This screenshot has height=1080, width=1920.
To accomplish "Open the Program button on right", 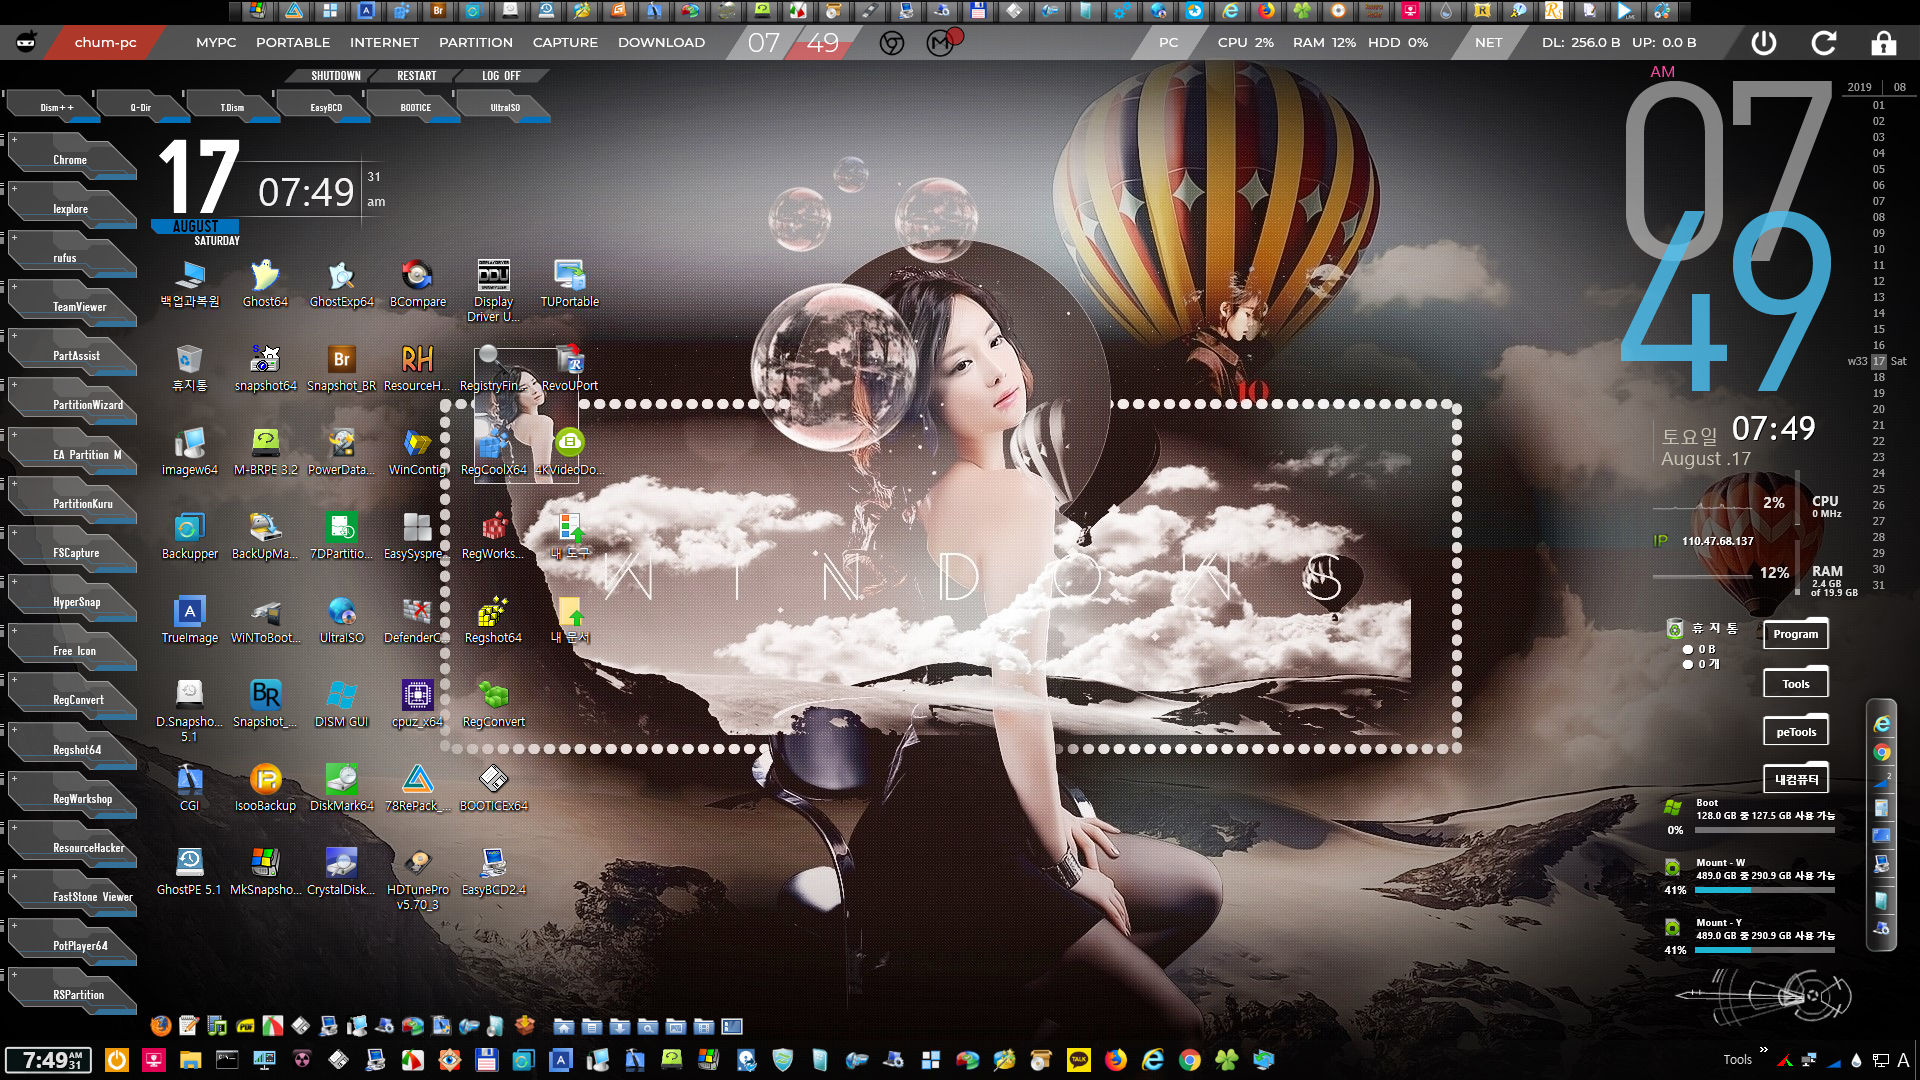I will [1796, 634].
